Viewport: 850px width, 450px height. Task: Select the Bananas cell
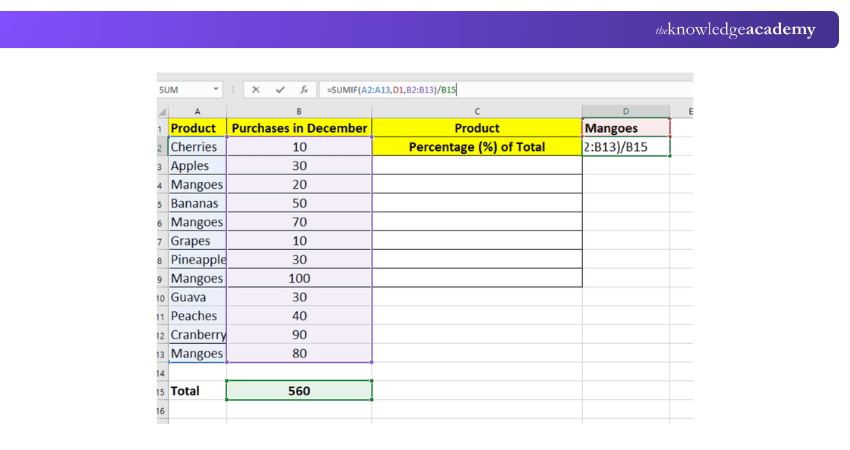[197, 203]
